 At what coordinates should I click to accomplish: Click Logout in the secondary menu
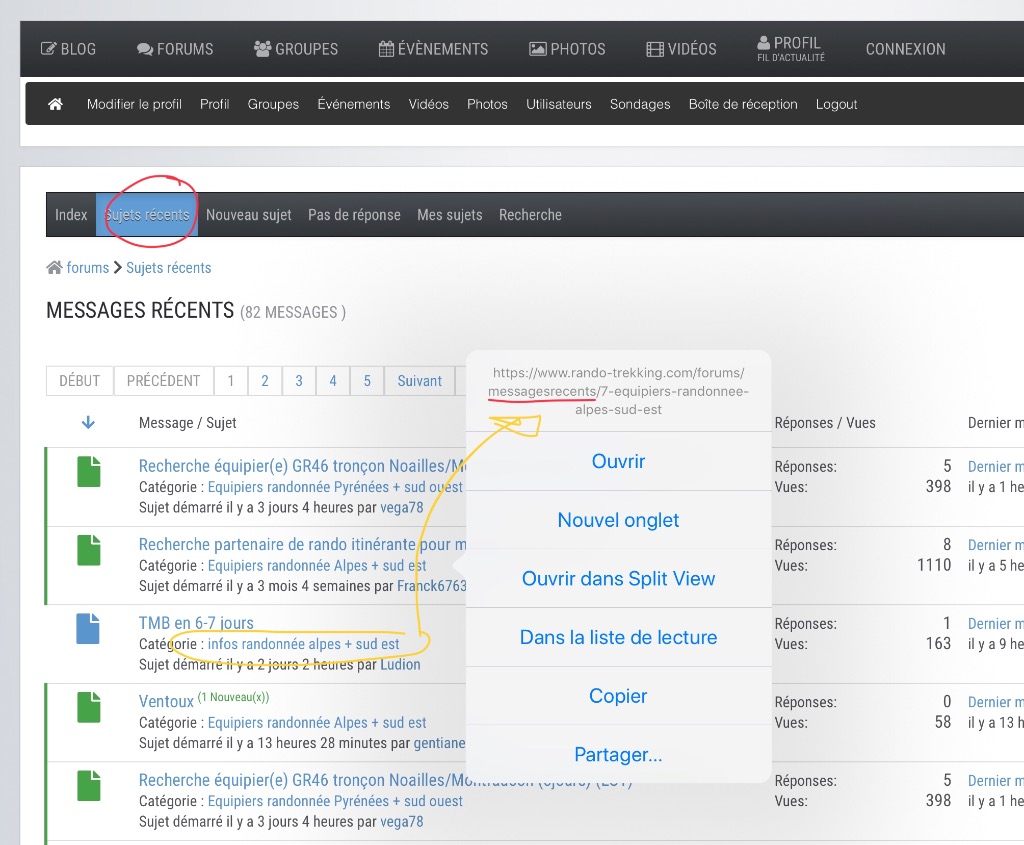point(836,104)
